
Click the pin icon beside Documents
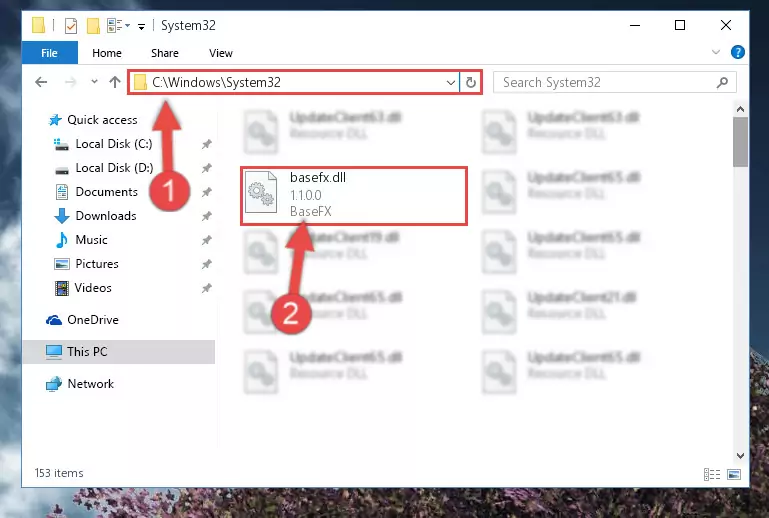point(207,192)
